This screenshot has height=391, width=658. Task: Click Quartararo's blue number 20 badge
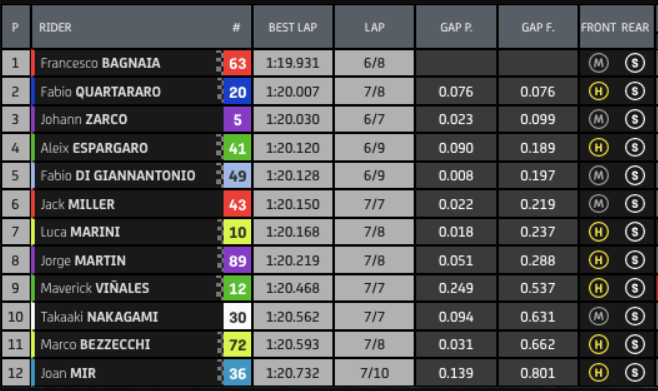(237, 91)
